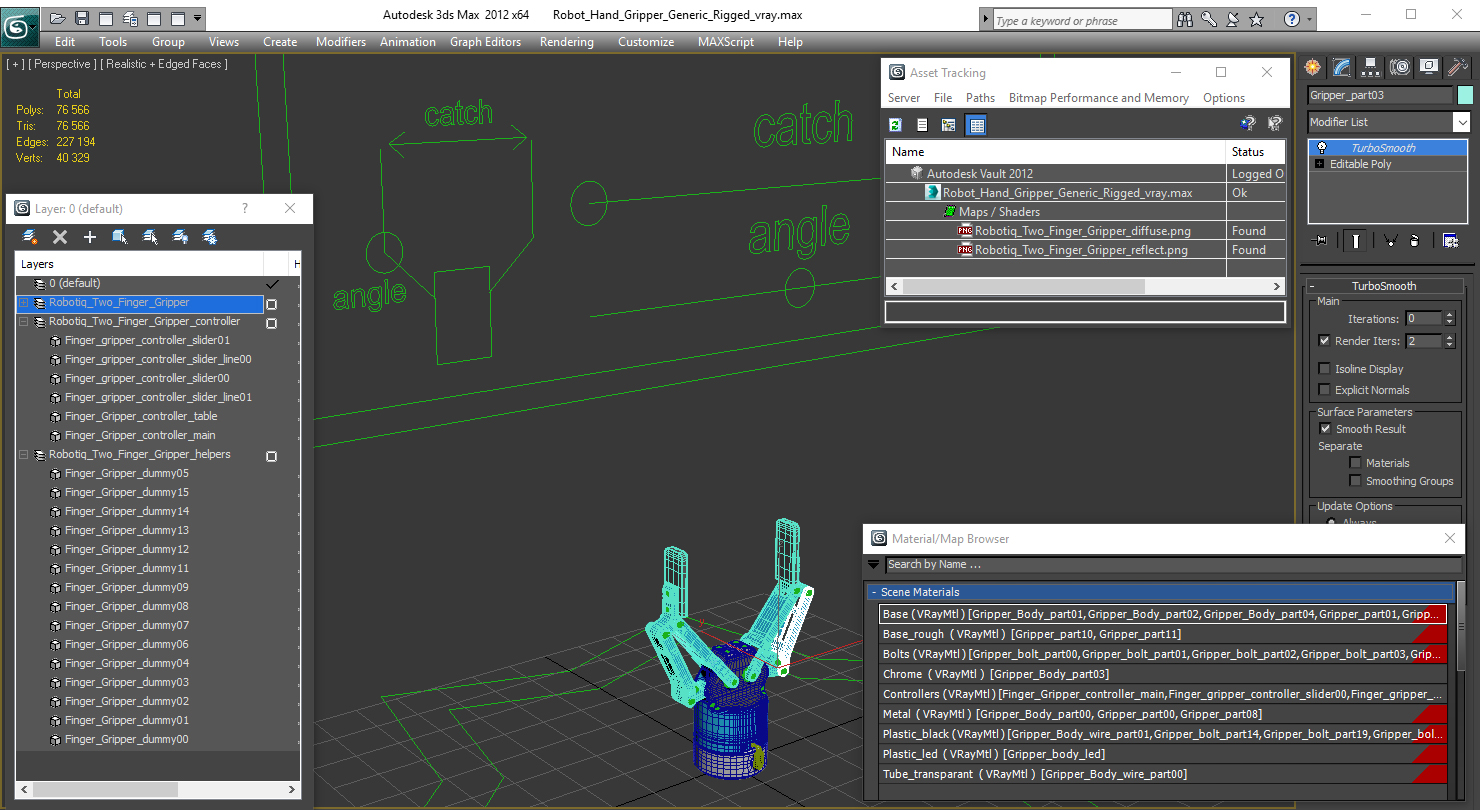Viewport: 1480px width, 810px height.
Task: Open the Edit menu
Action: (x=65, y=42)
